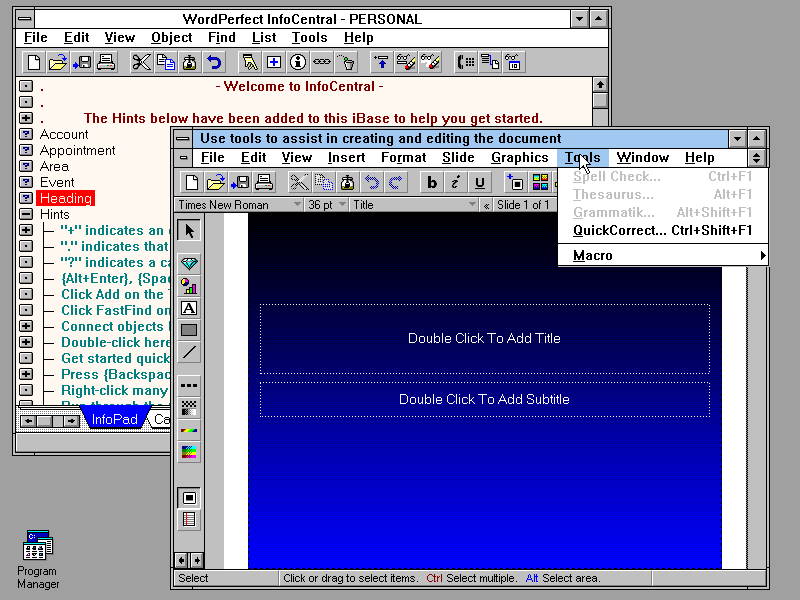Viewport: 800px width, 600px height.
Task: Select the rectangle closed-shape tool
Action: click(x=189, y=330)
